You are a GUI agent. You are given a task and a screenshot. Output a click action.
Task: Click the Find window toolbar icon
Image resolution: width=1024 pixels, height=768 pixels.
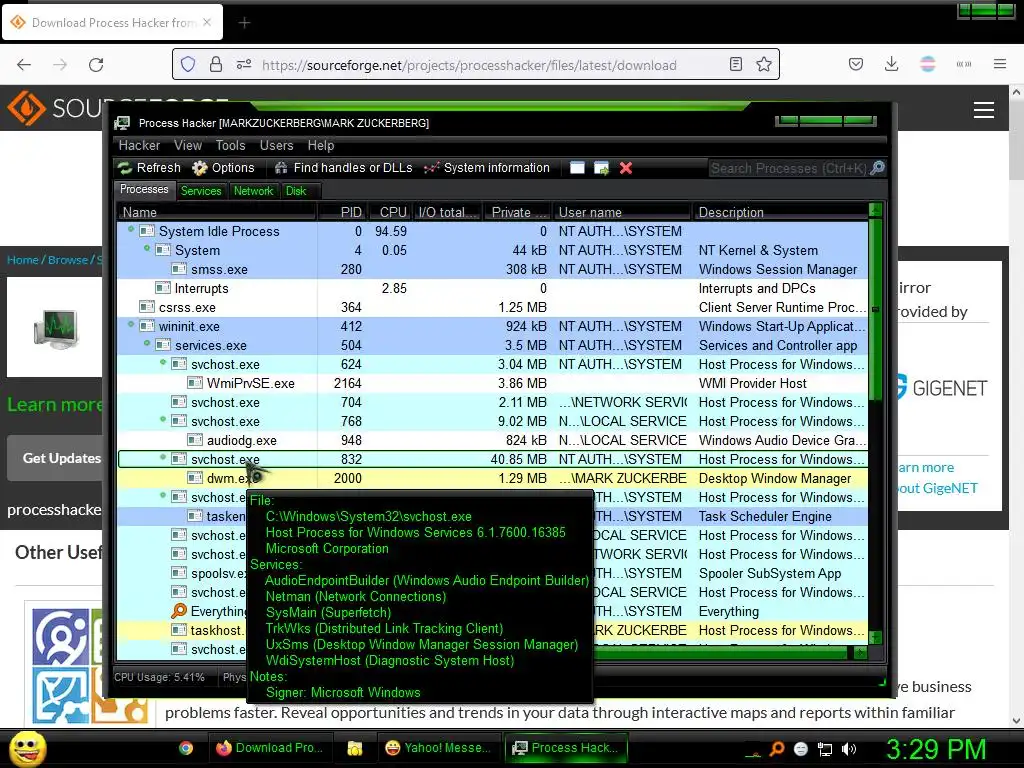tap(577, 168)
